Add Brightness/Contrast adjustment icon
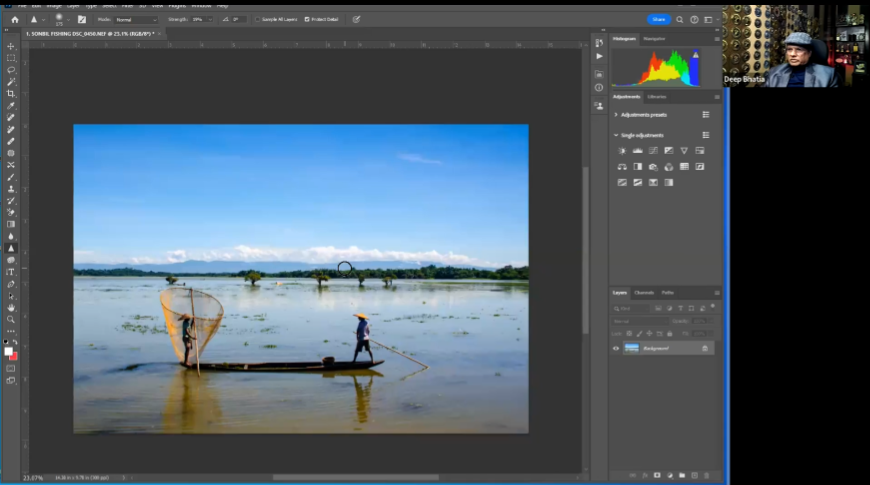The width and height of the screenshot is (870, 485). point(622,150)
